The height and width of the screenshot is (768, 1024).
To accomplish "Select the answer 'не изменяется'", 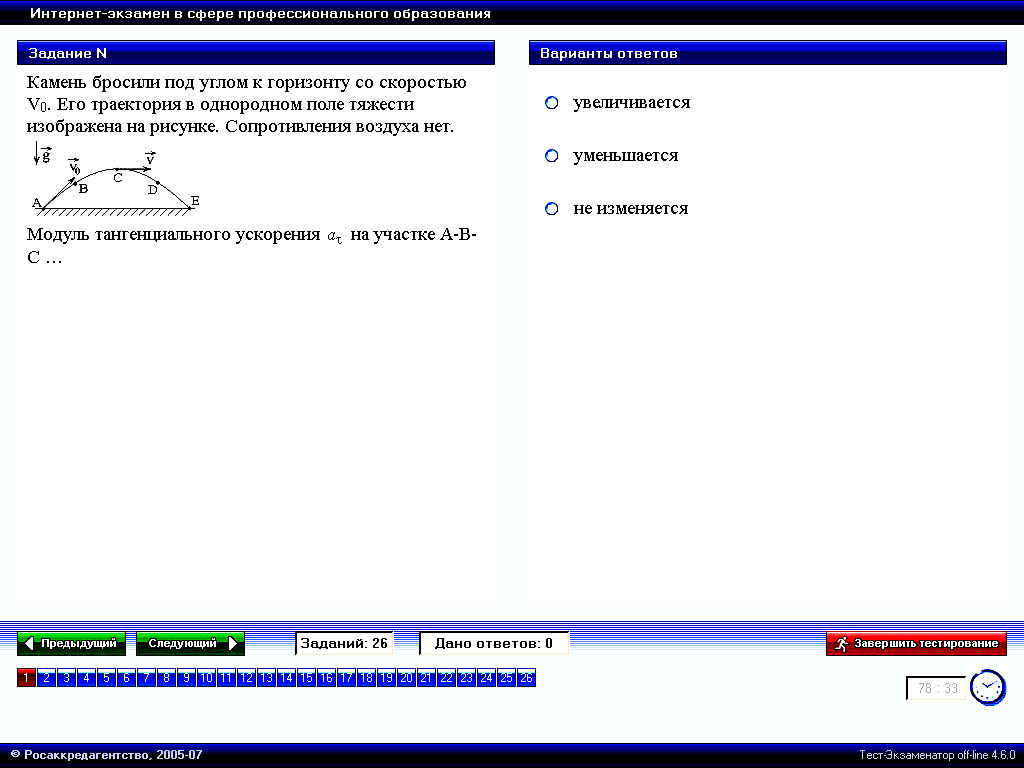I will 552,208.
